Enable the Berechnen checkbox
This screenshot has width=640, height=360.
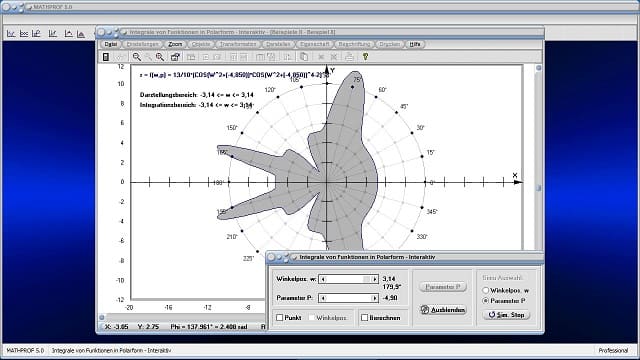[364, 318]
